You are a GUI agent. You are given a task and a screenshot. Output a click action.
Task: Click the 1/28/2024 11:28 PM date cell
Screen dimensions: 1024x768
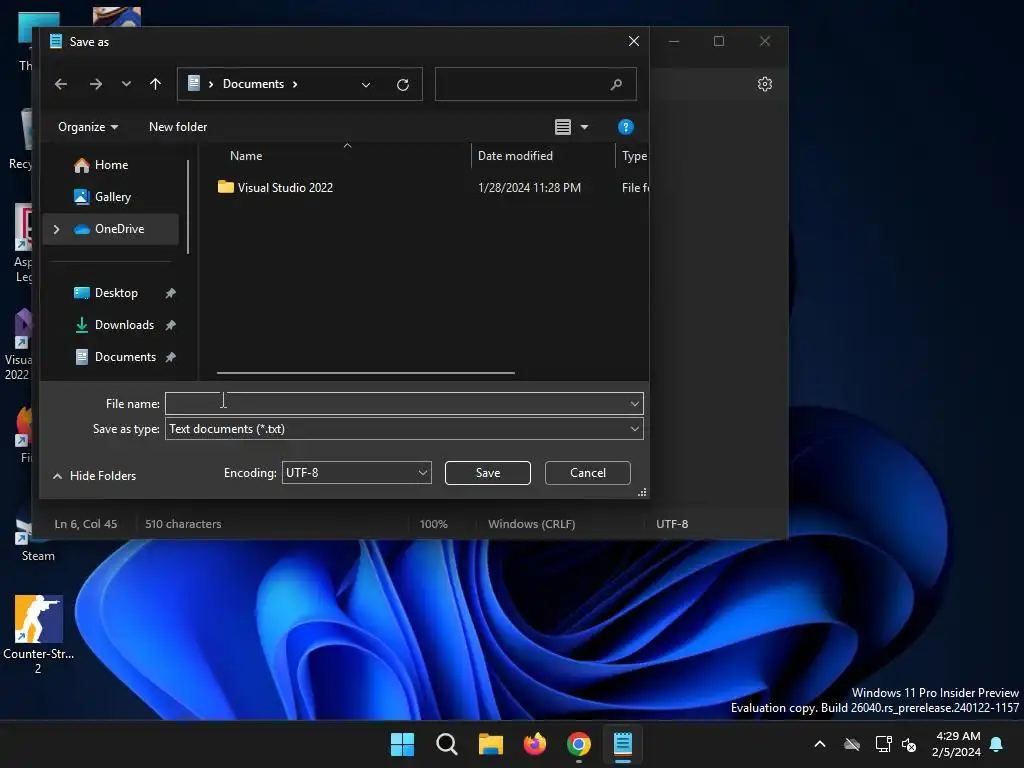[x=529, y=188]
